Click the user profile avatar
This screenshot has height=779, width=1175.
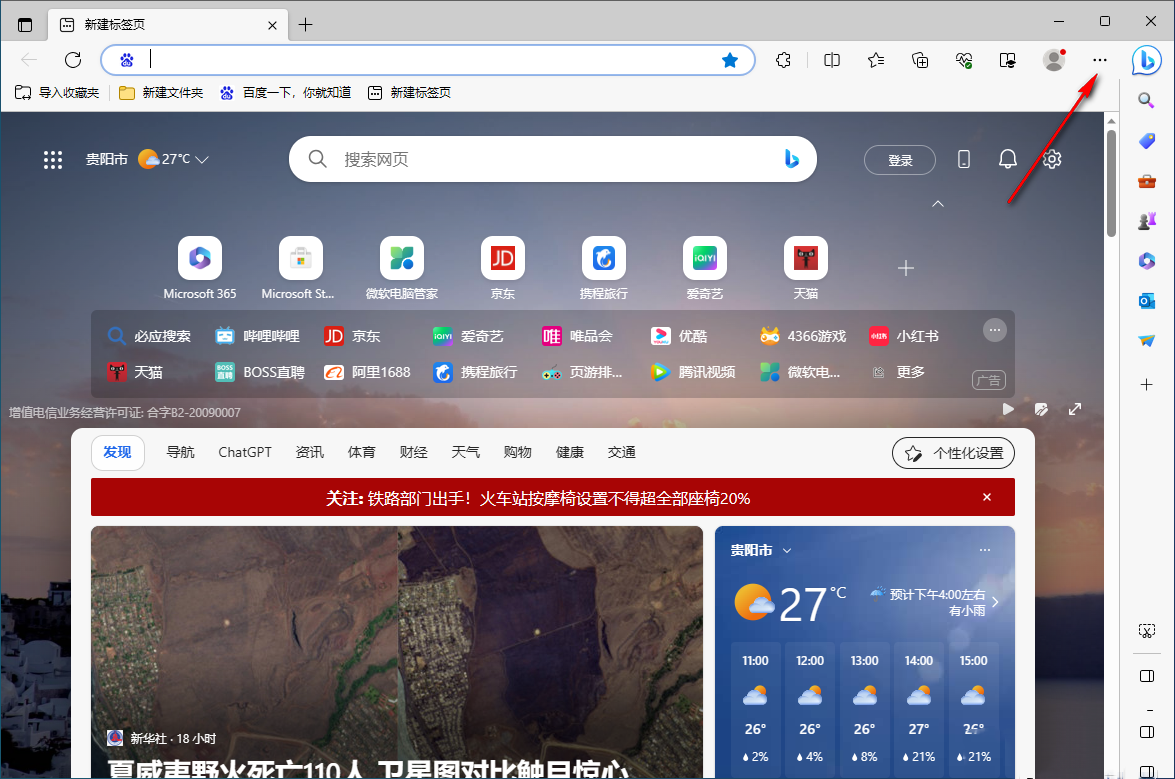[1054, 60]
